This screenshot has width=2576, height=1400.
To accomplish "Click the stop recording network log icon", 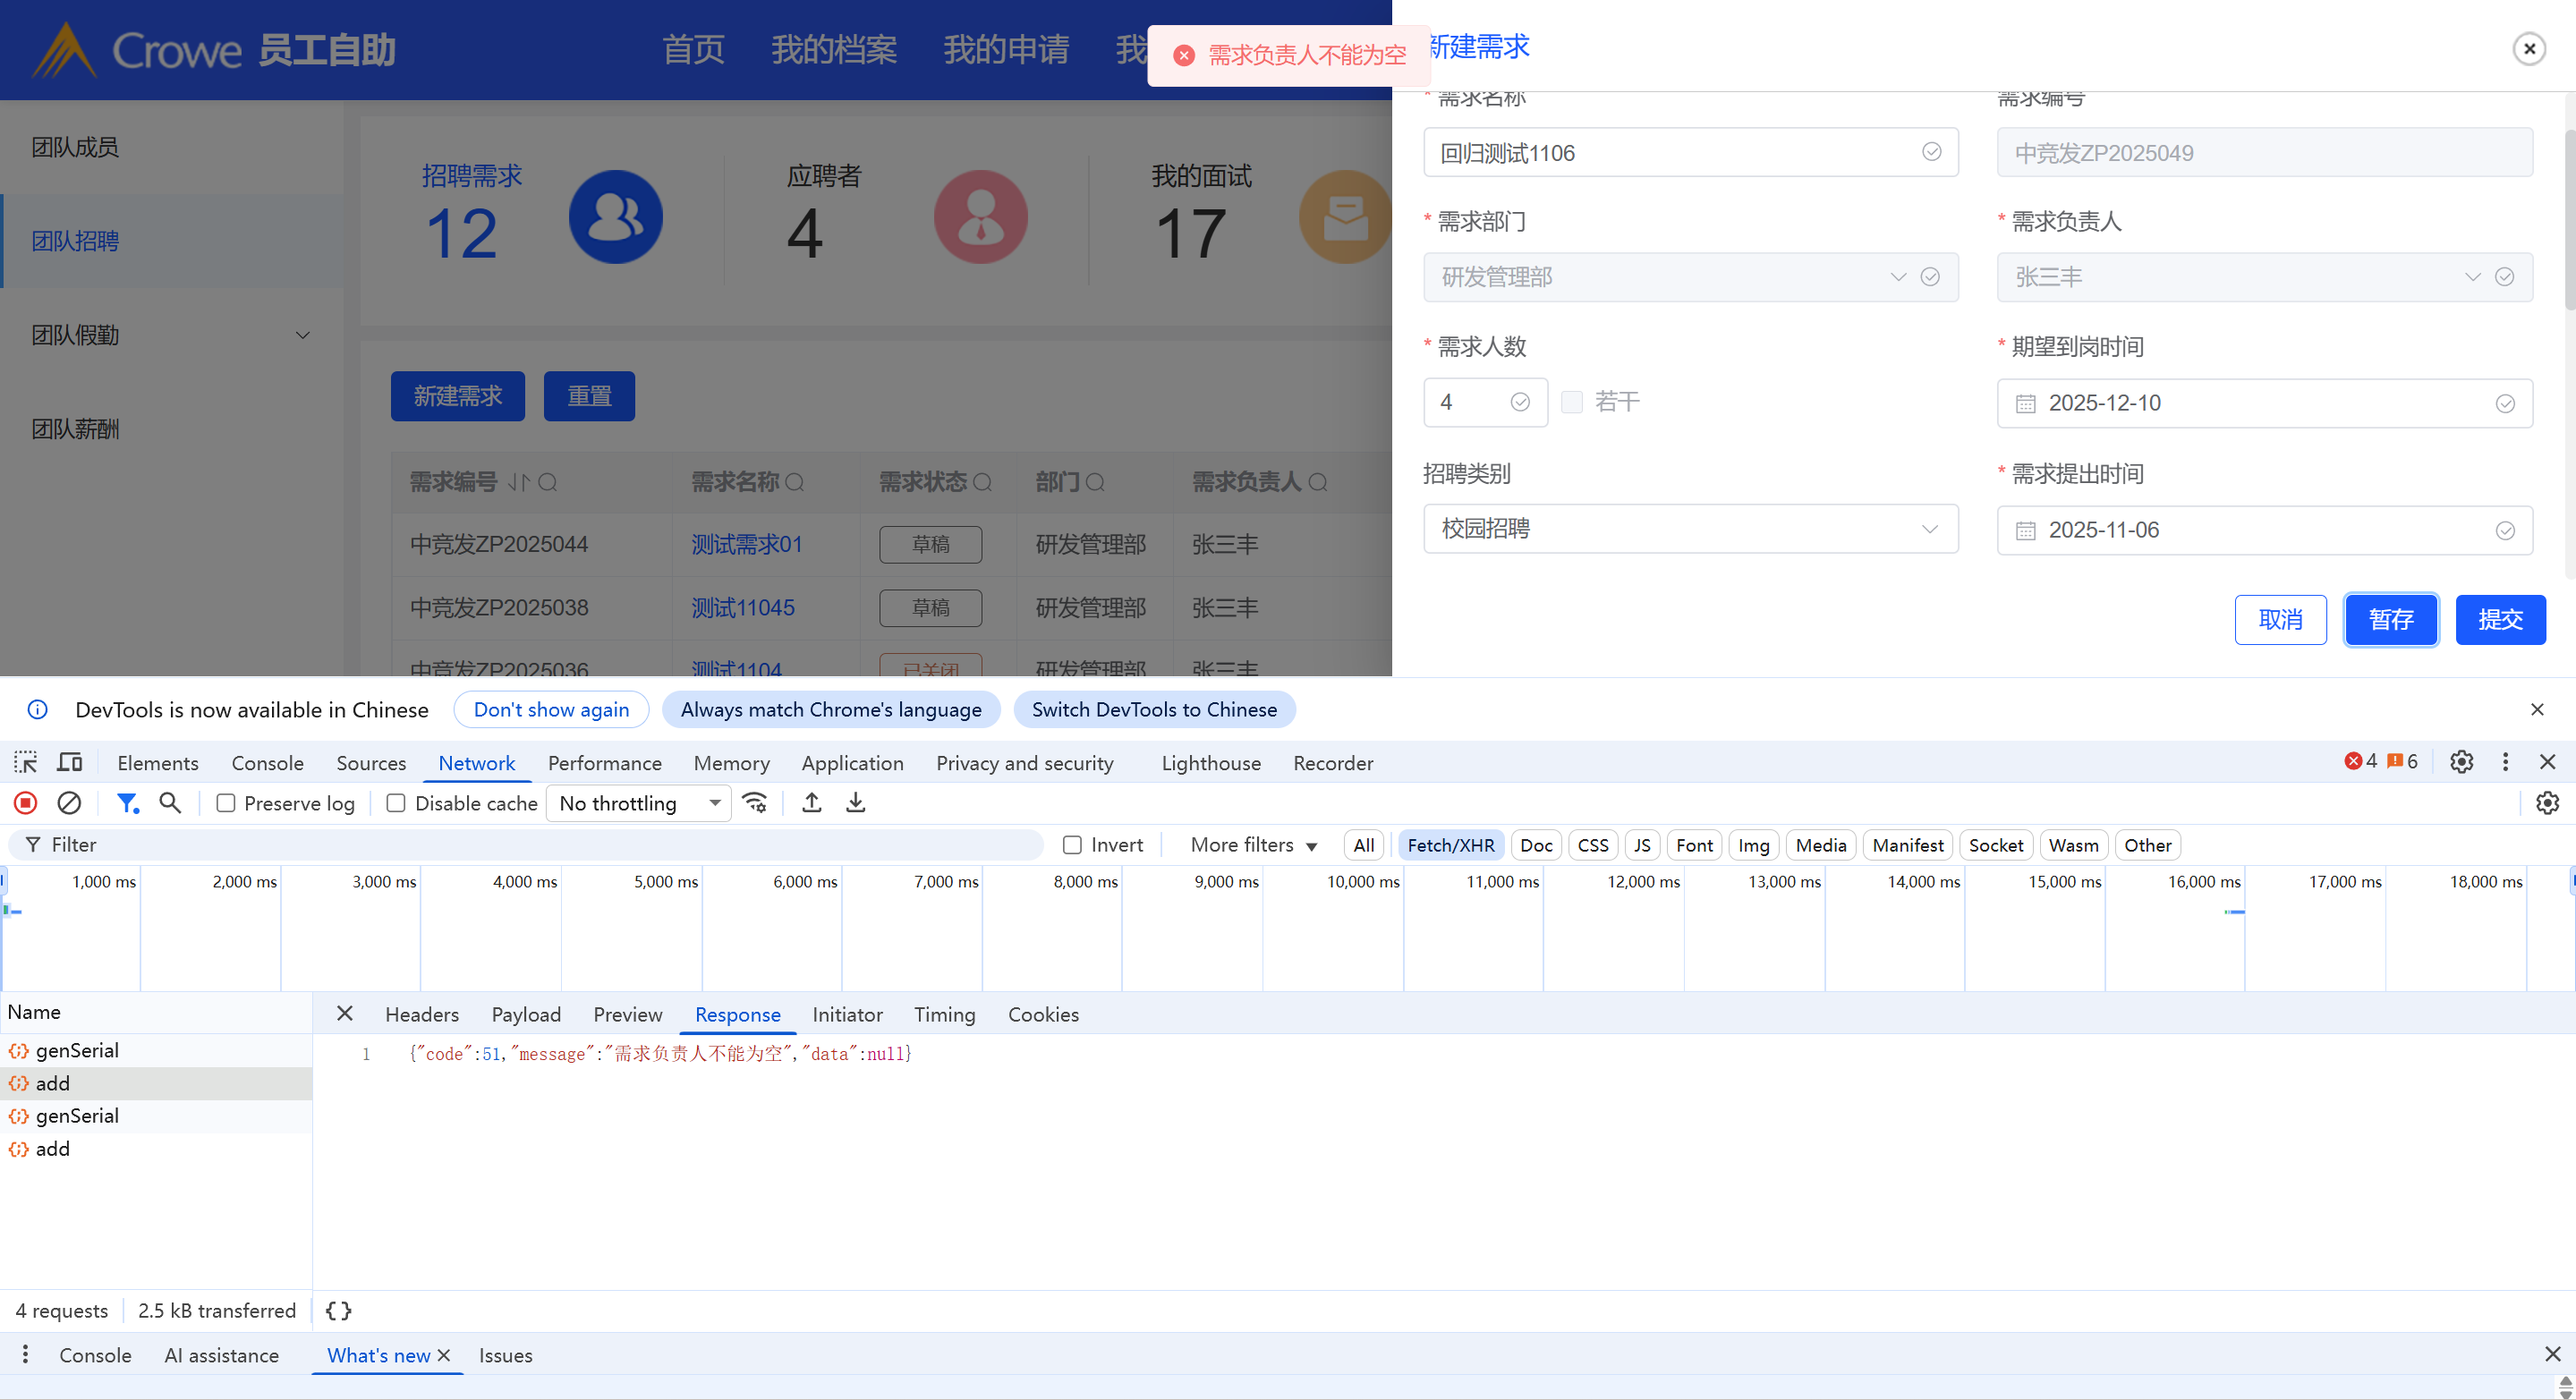I will point(26,803).
